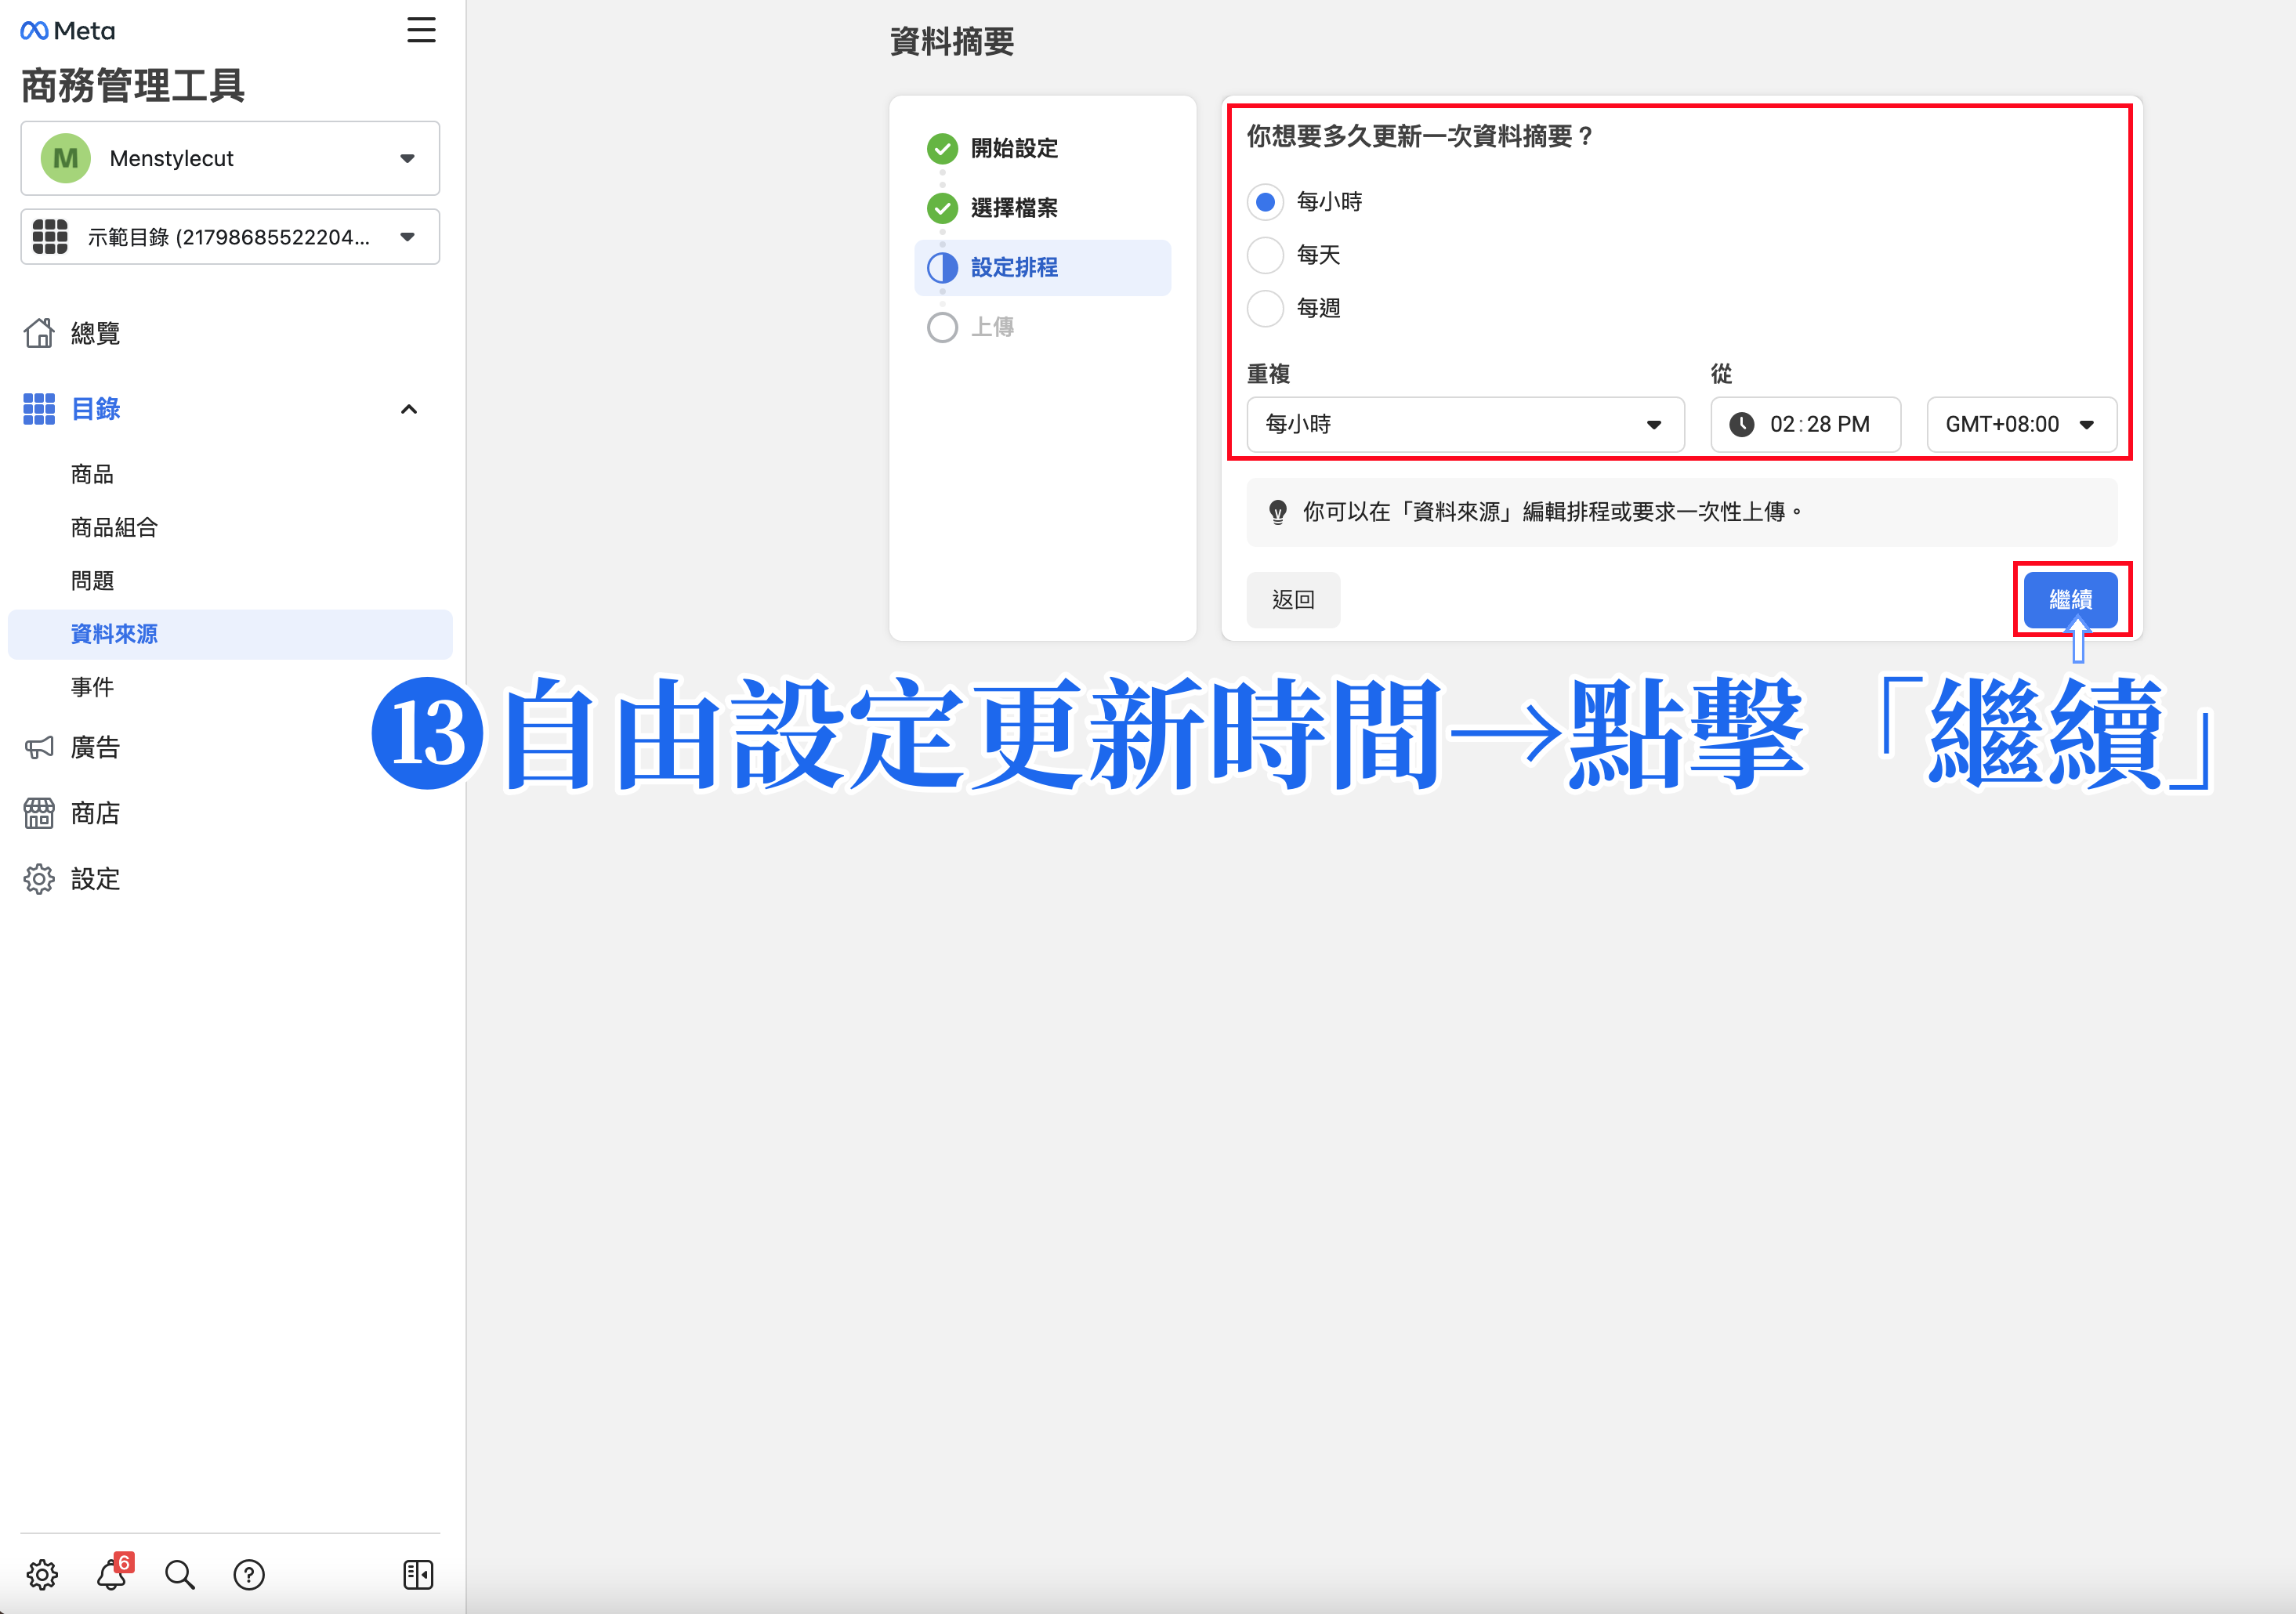
Task: Open the GMT+08:00 timezone dropdown
Action: point(2021,424)
